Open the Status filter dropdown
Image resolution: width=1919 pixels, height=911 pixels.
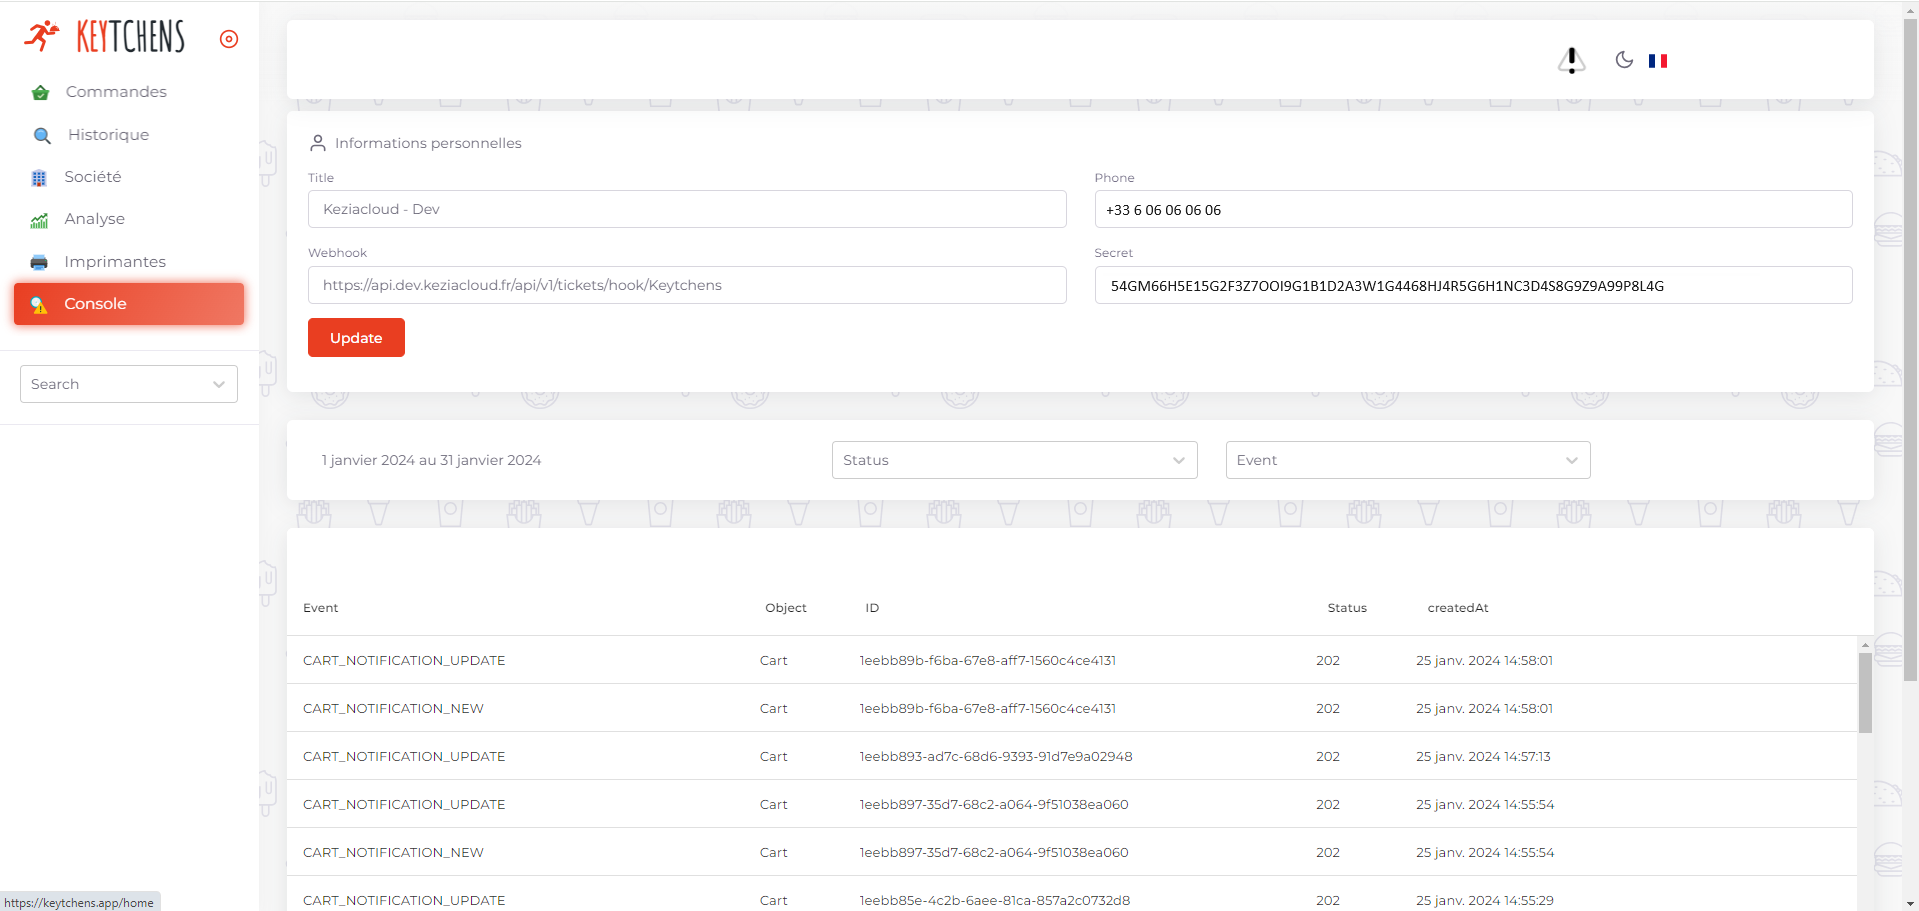tap(1014, 460)
